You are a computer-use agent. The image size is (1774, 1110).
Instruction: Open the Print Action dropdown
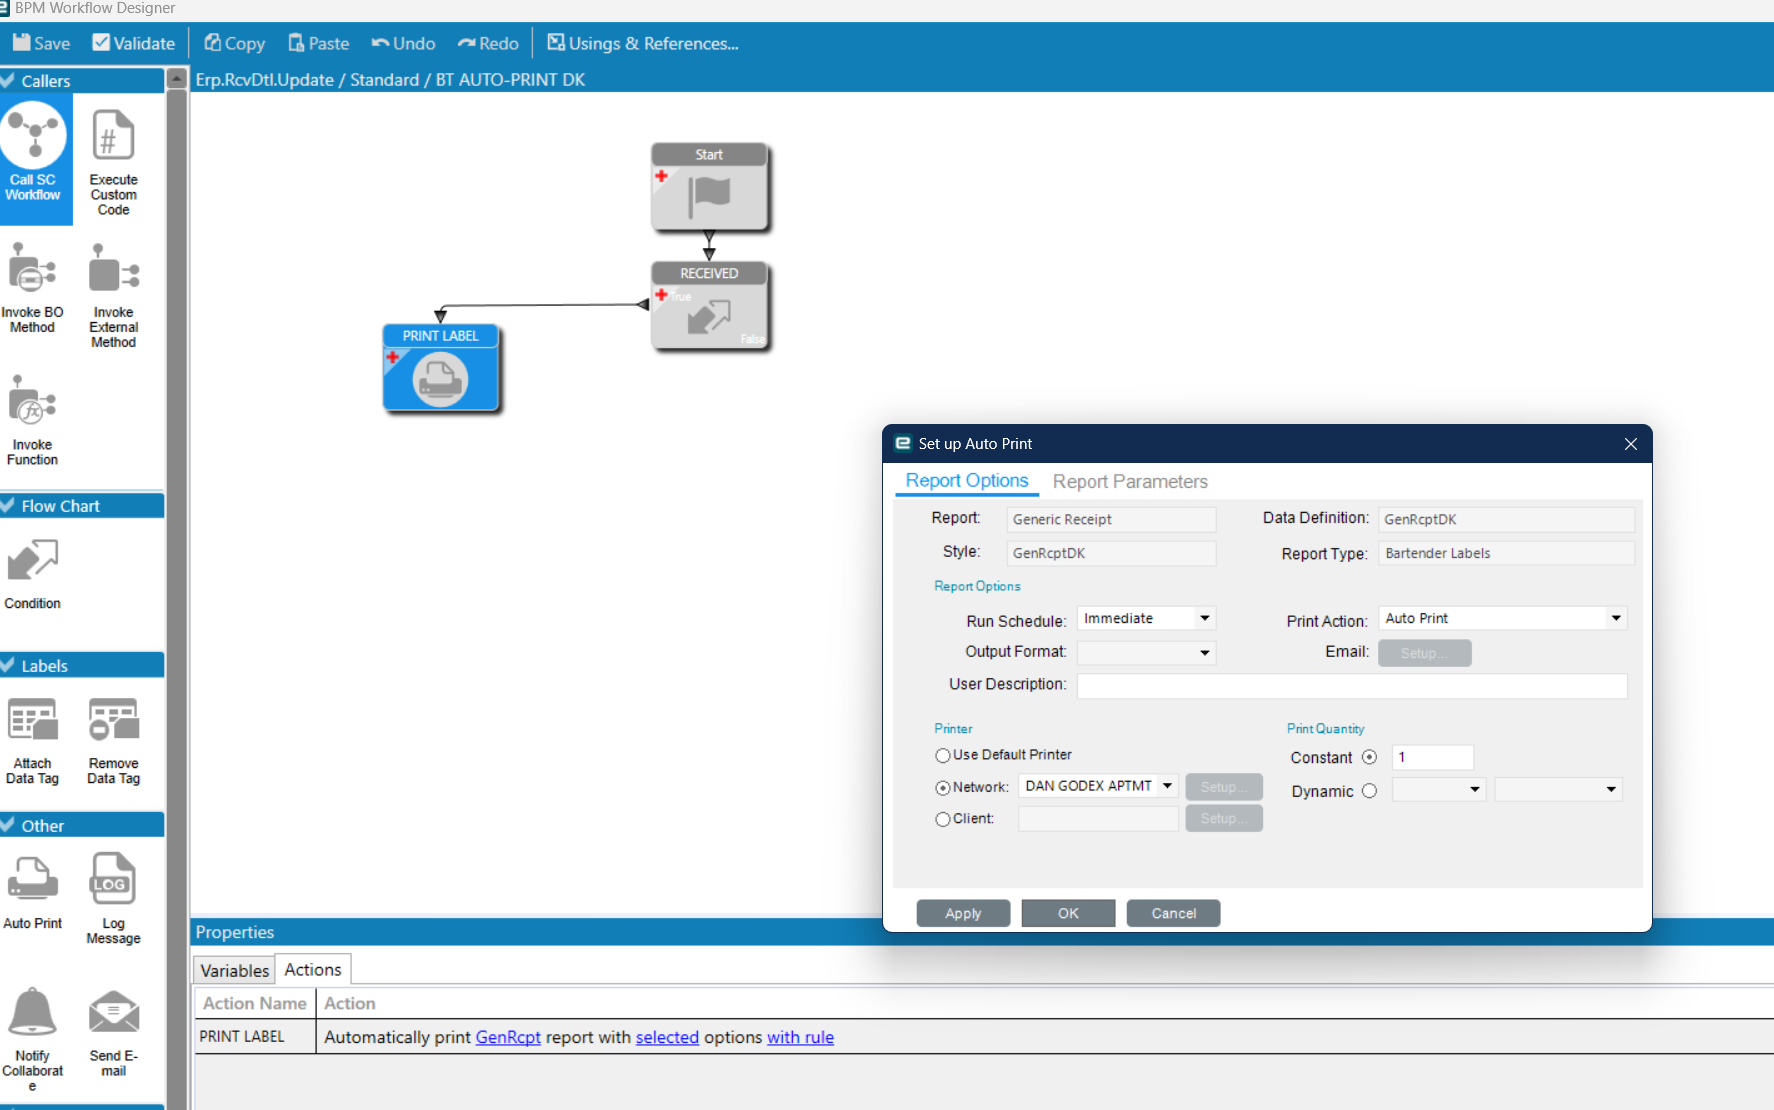(1616, 618)
